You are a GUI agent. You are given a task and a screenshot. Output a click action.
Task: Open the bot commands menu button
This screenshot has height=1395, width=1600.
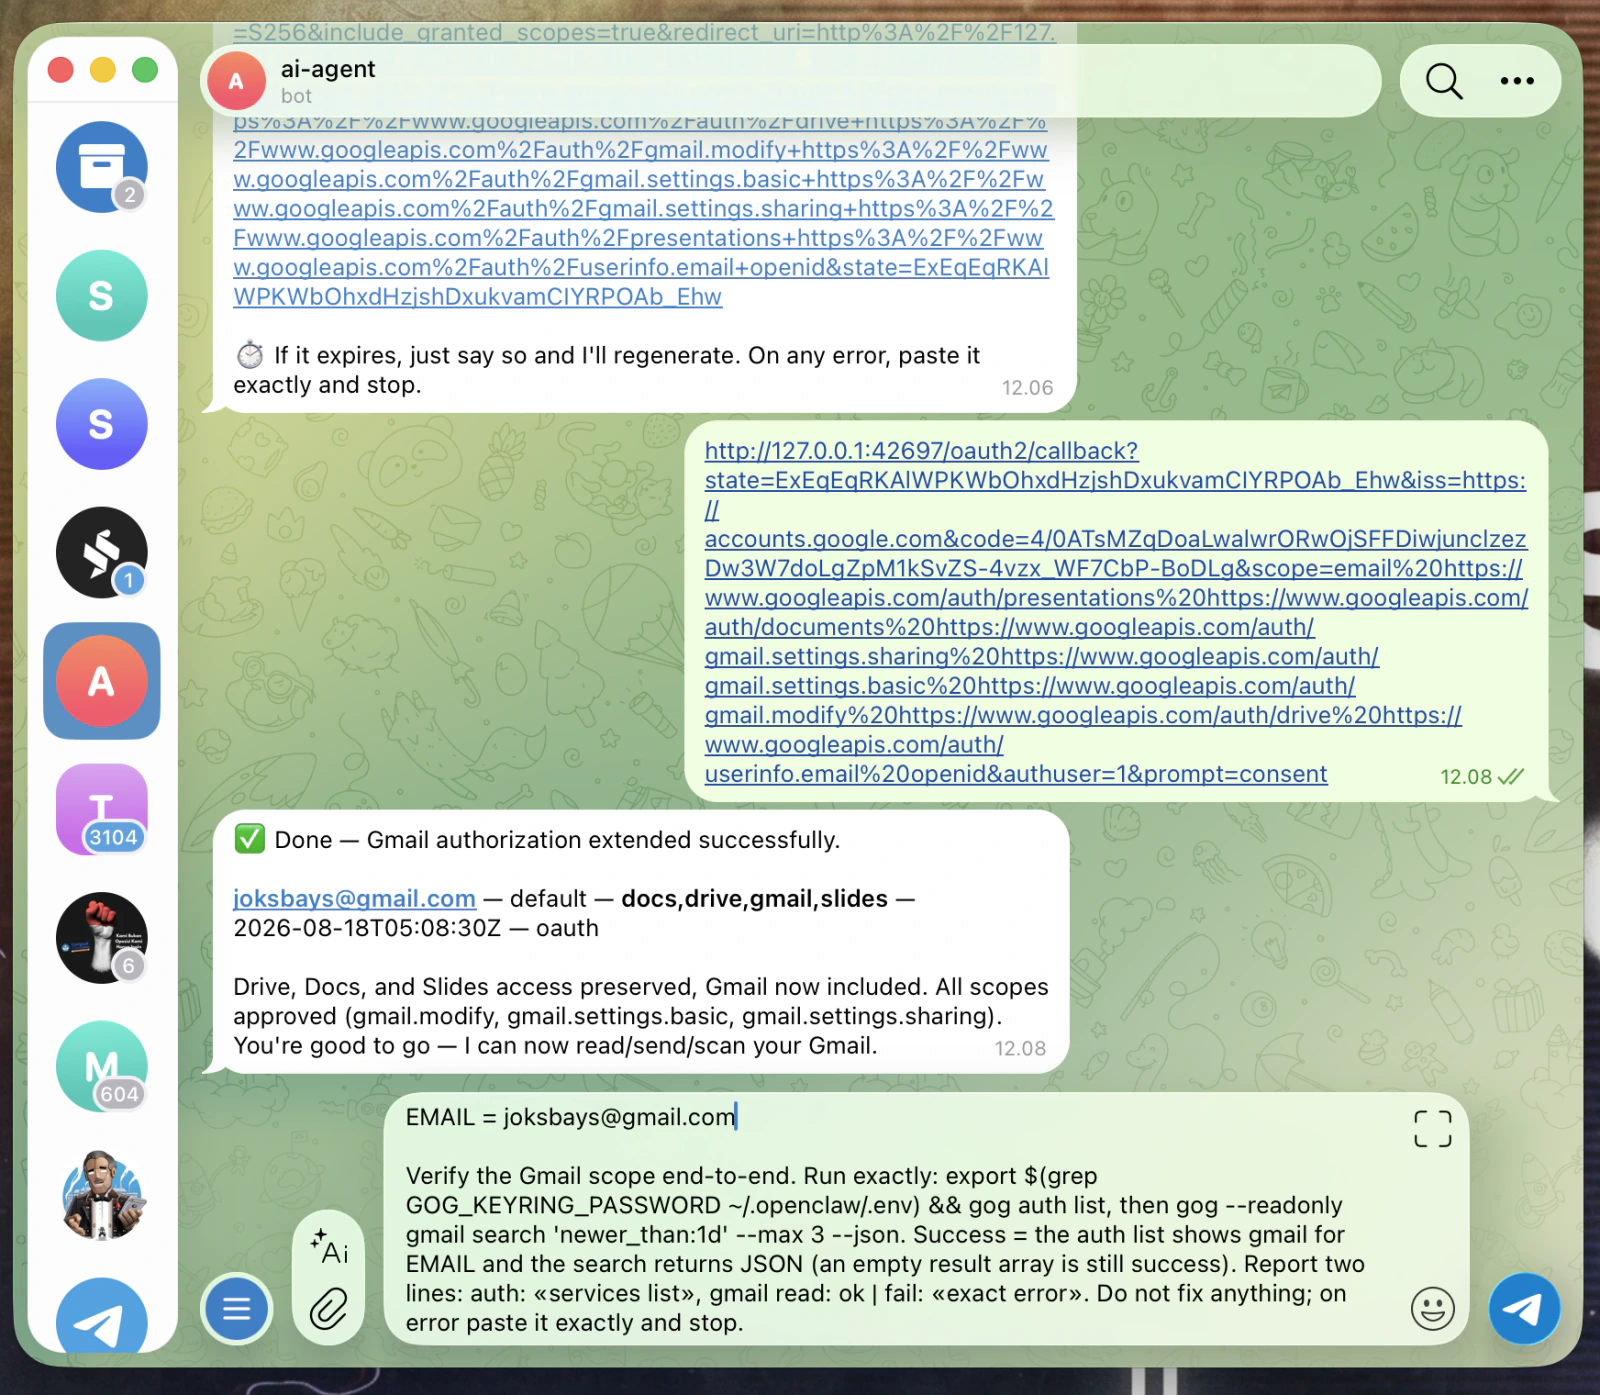tap(237, 1308)
